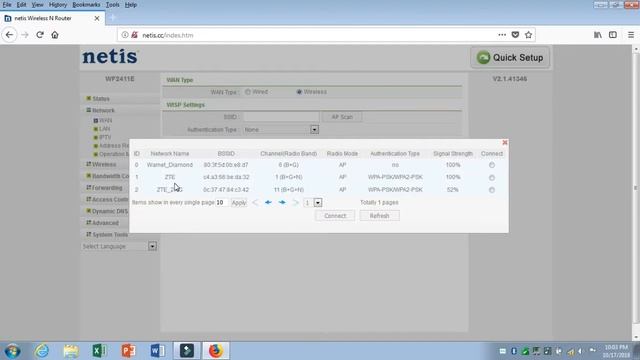The height and width of the screenshot is (360, 640).
Task: Open the View menu
Action: pyautogui.click(x=37, y=5)
